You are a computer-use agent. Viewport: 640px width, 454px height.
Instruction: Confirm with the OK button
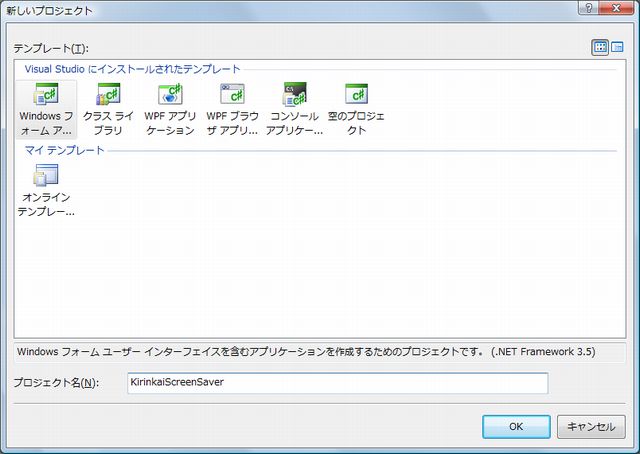tap(516, 427)
